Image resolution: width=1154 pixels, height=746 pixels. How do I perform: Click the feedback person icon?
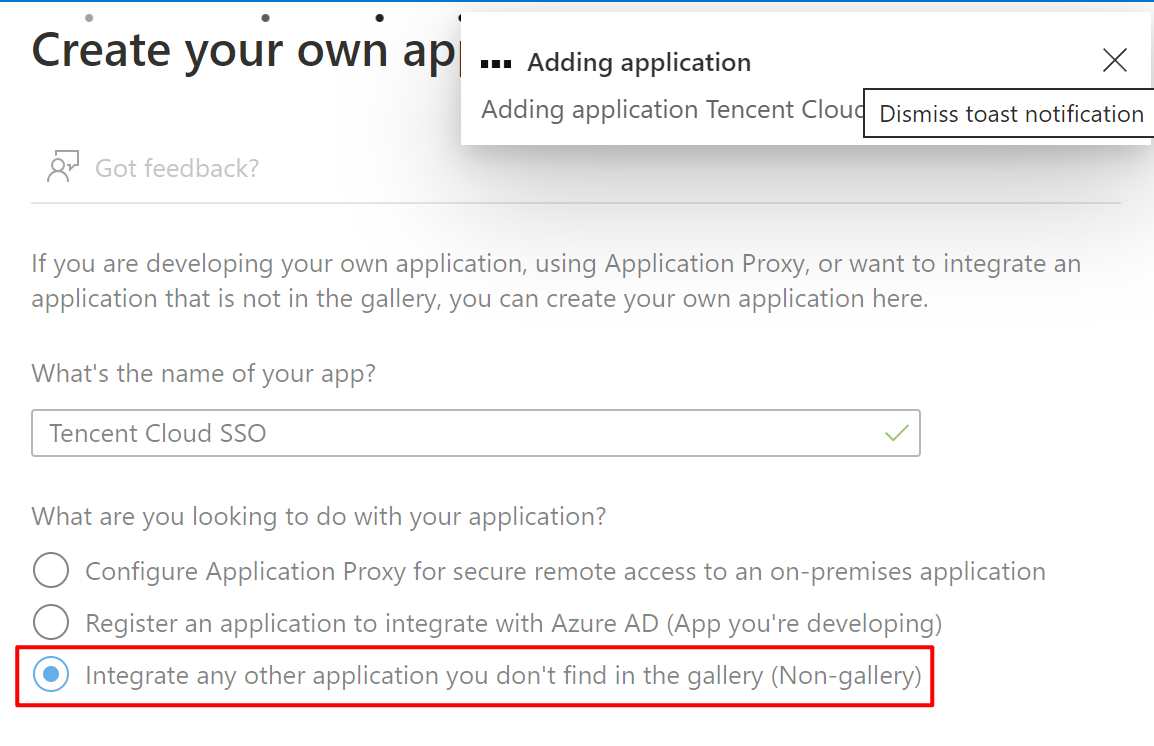[x=62, y=167]
